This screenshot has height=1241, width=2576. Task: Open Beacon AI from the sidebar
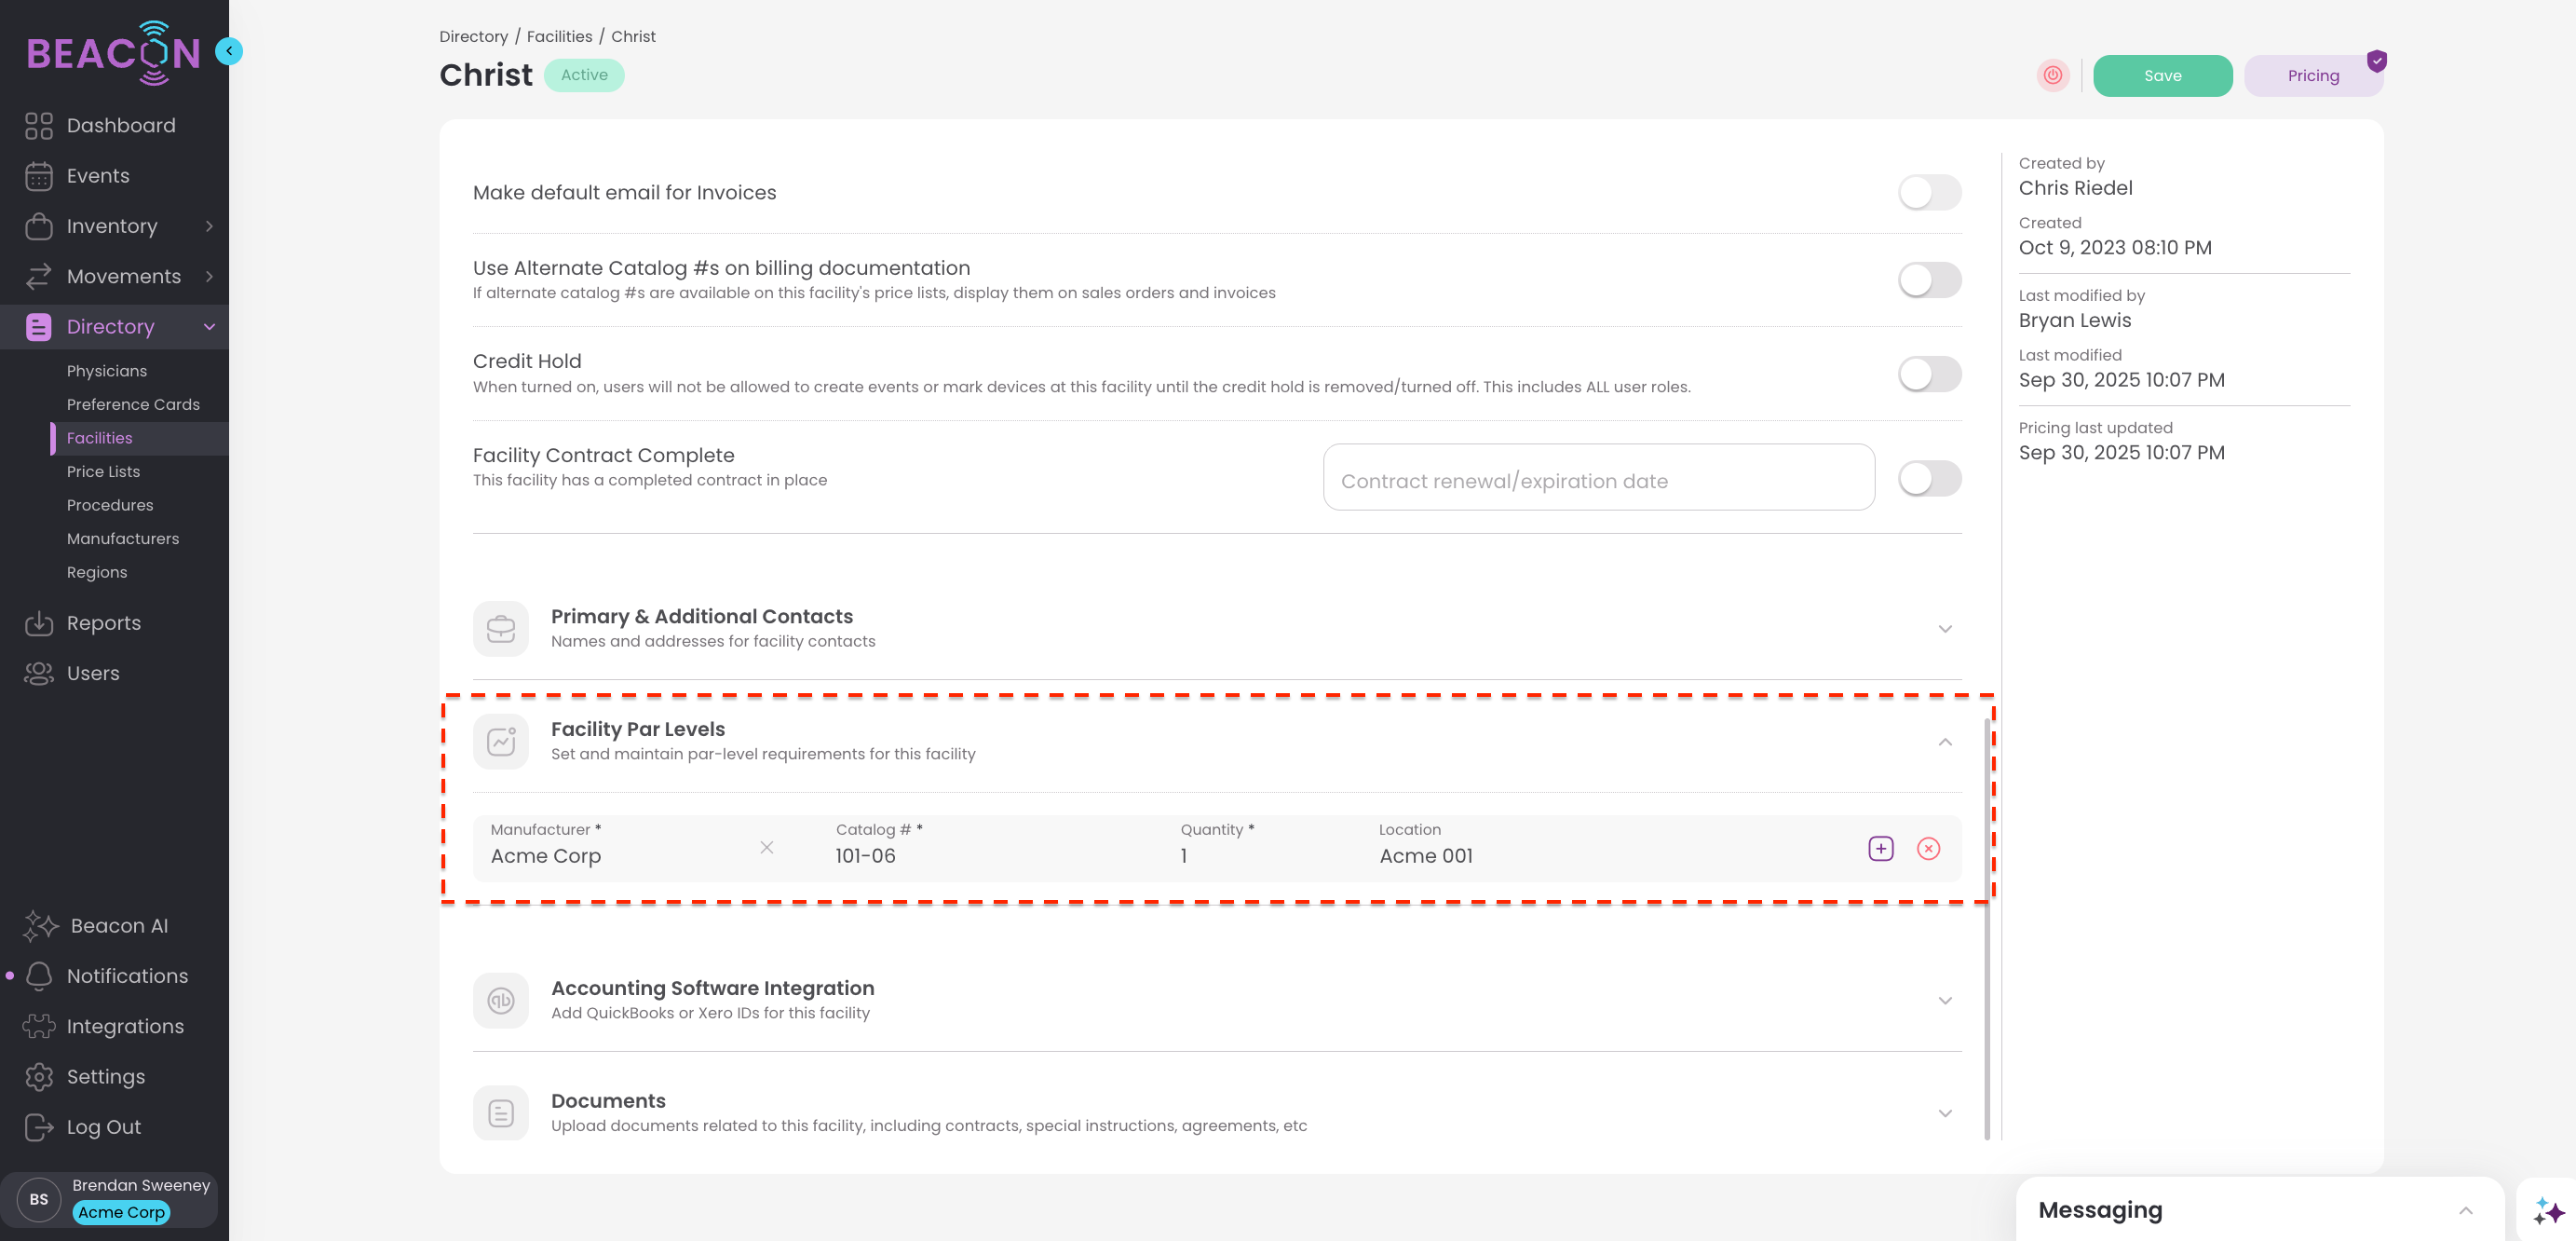point(118,925)
